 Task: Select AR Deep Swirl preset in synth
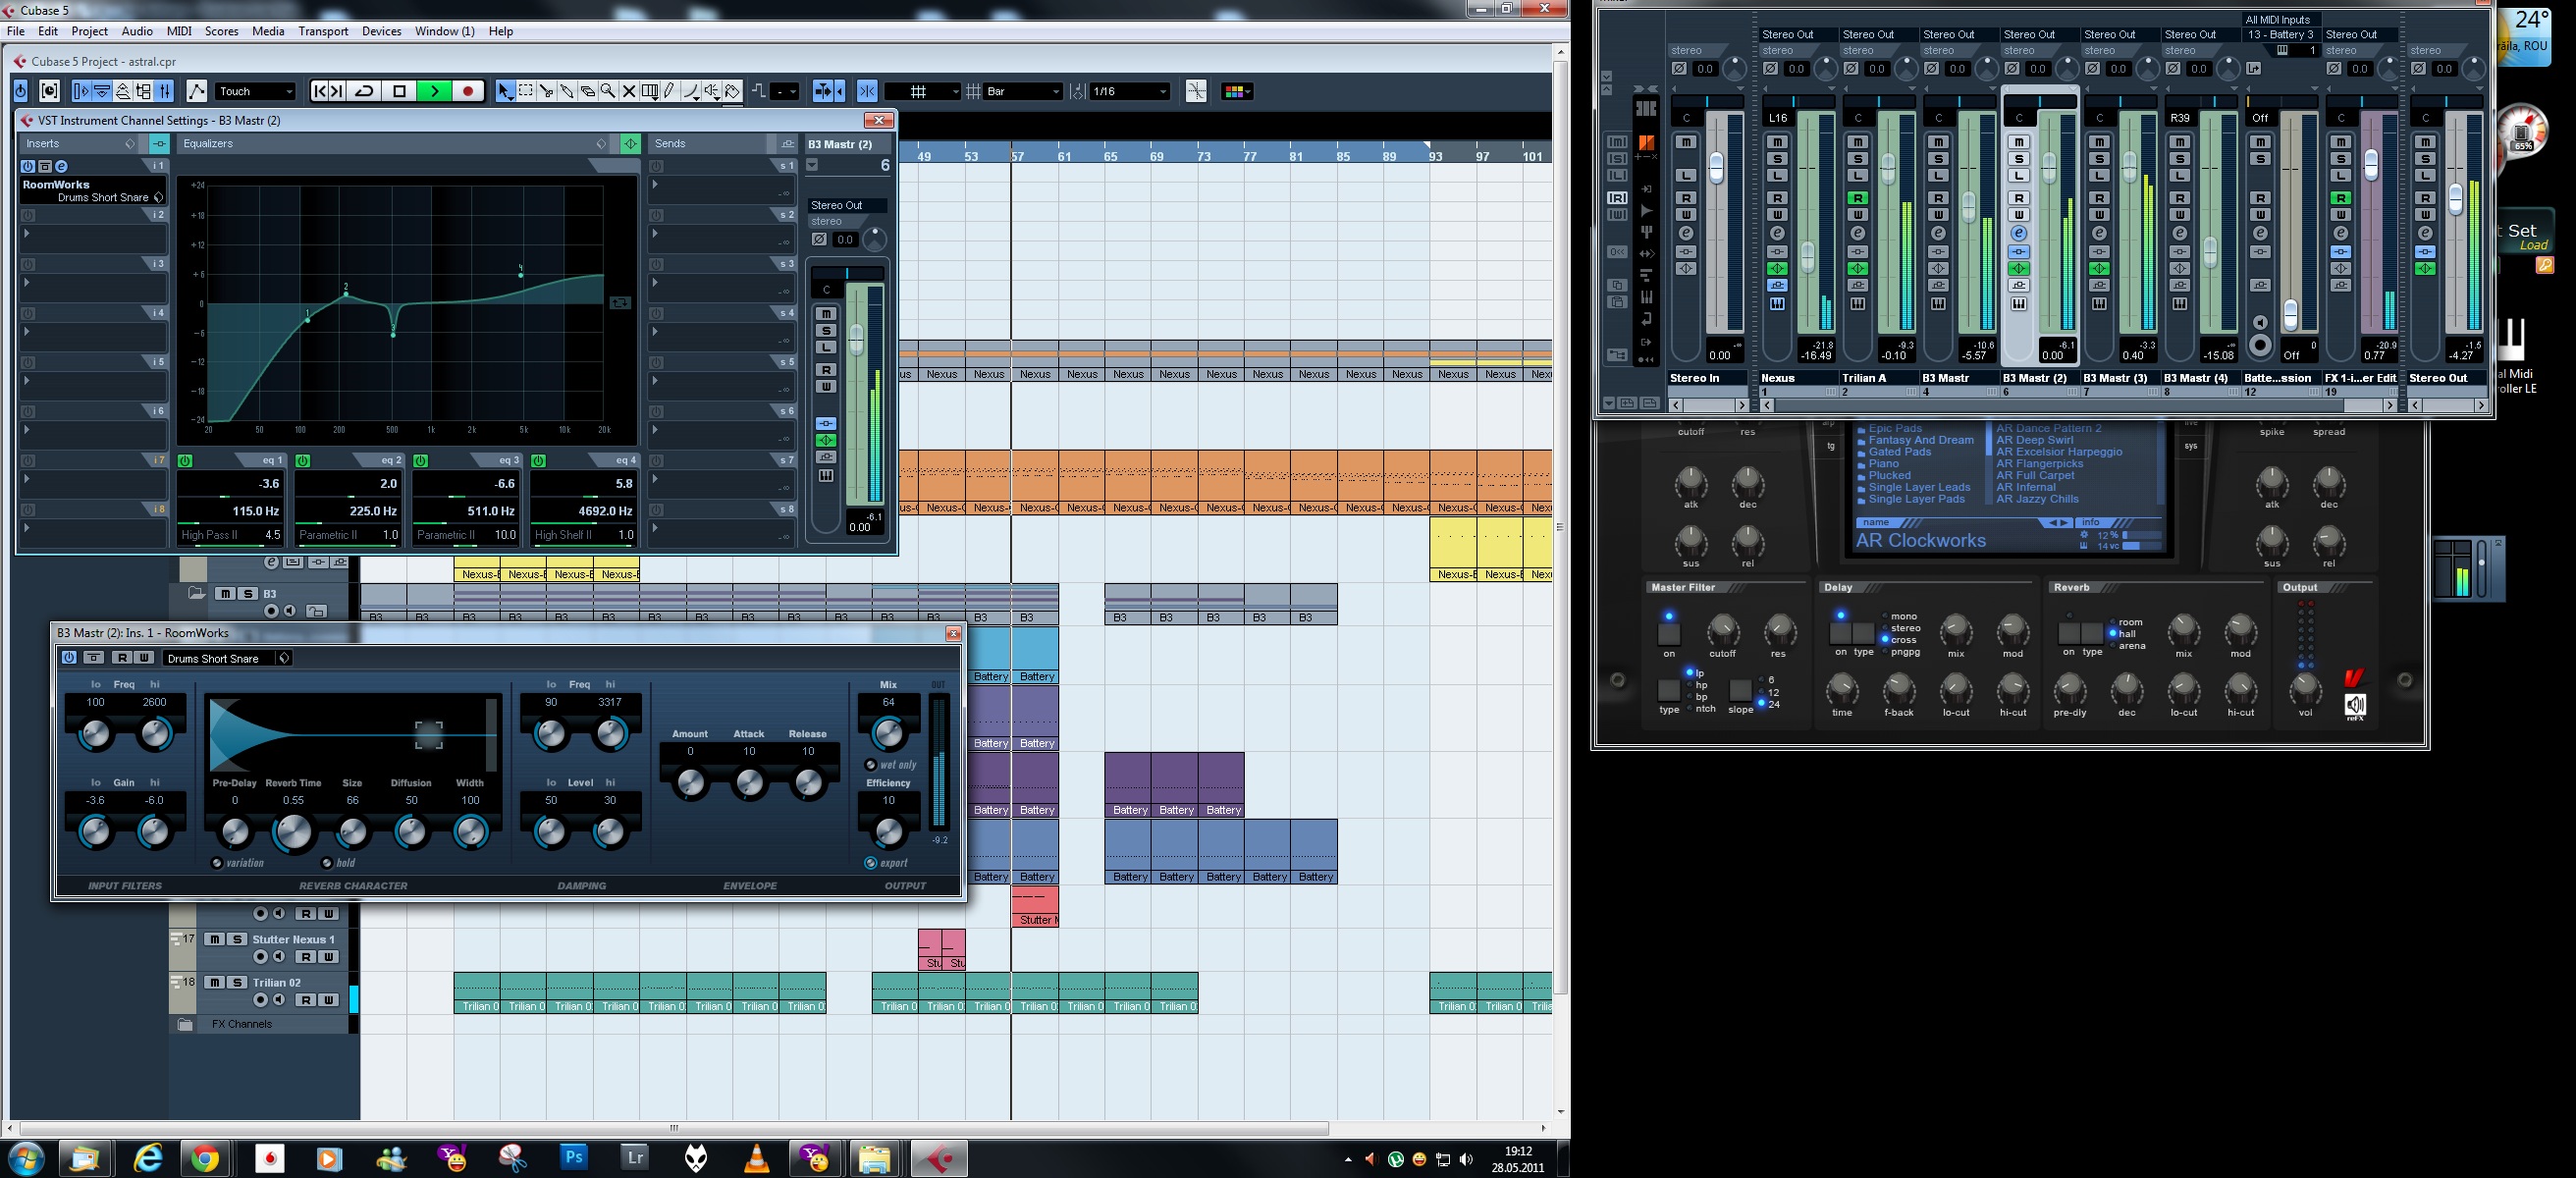point(2034,440)
